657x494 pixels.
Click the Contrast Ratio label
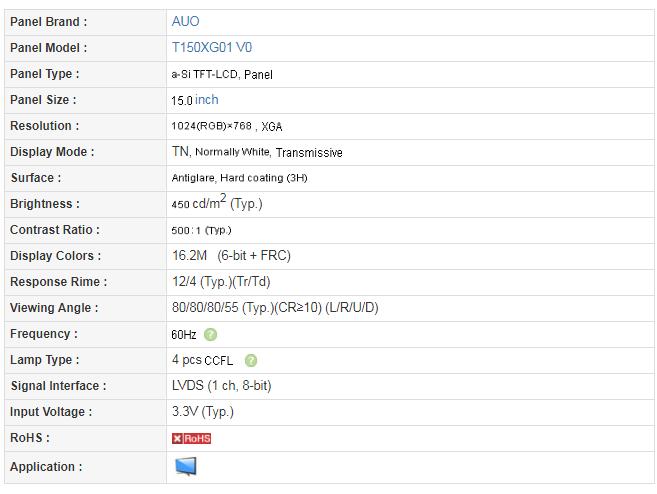coord(55,230)
